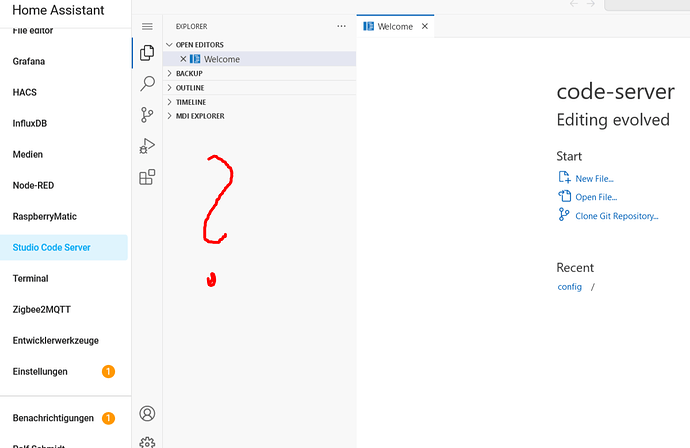Expand the MDI Explorer section
Viewport: 690px width, 448px height.
(259, 116)
